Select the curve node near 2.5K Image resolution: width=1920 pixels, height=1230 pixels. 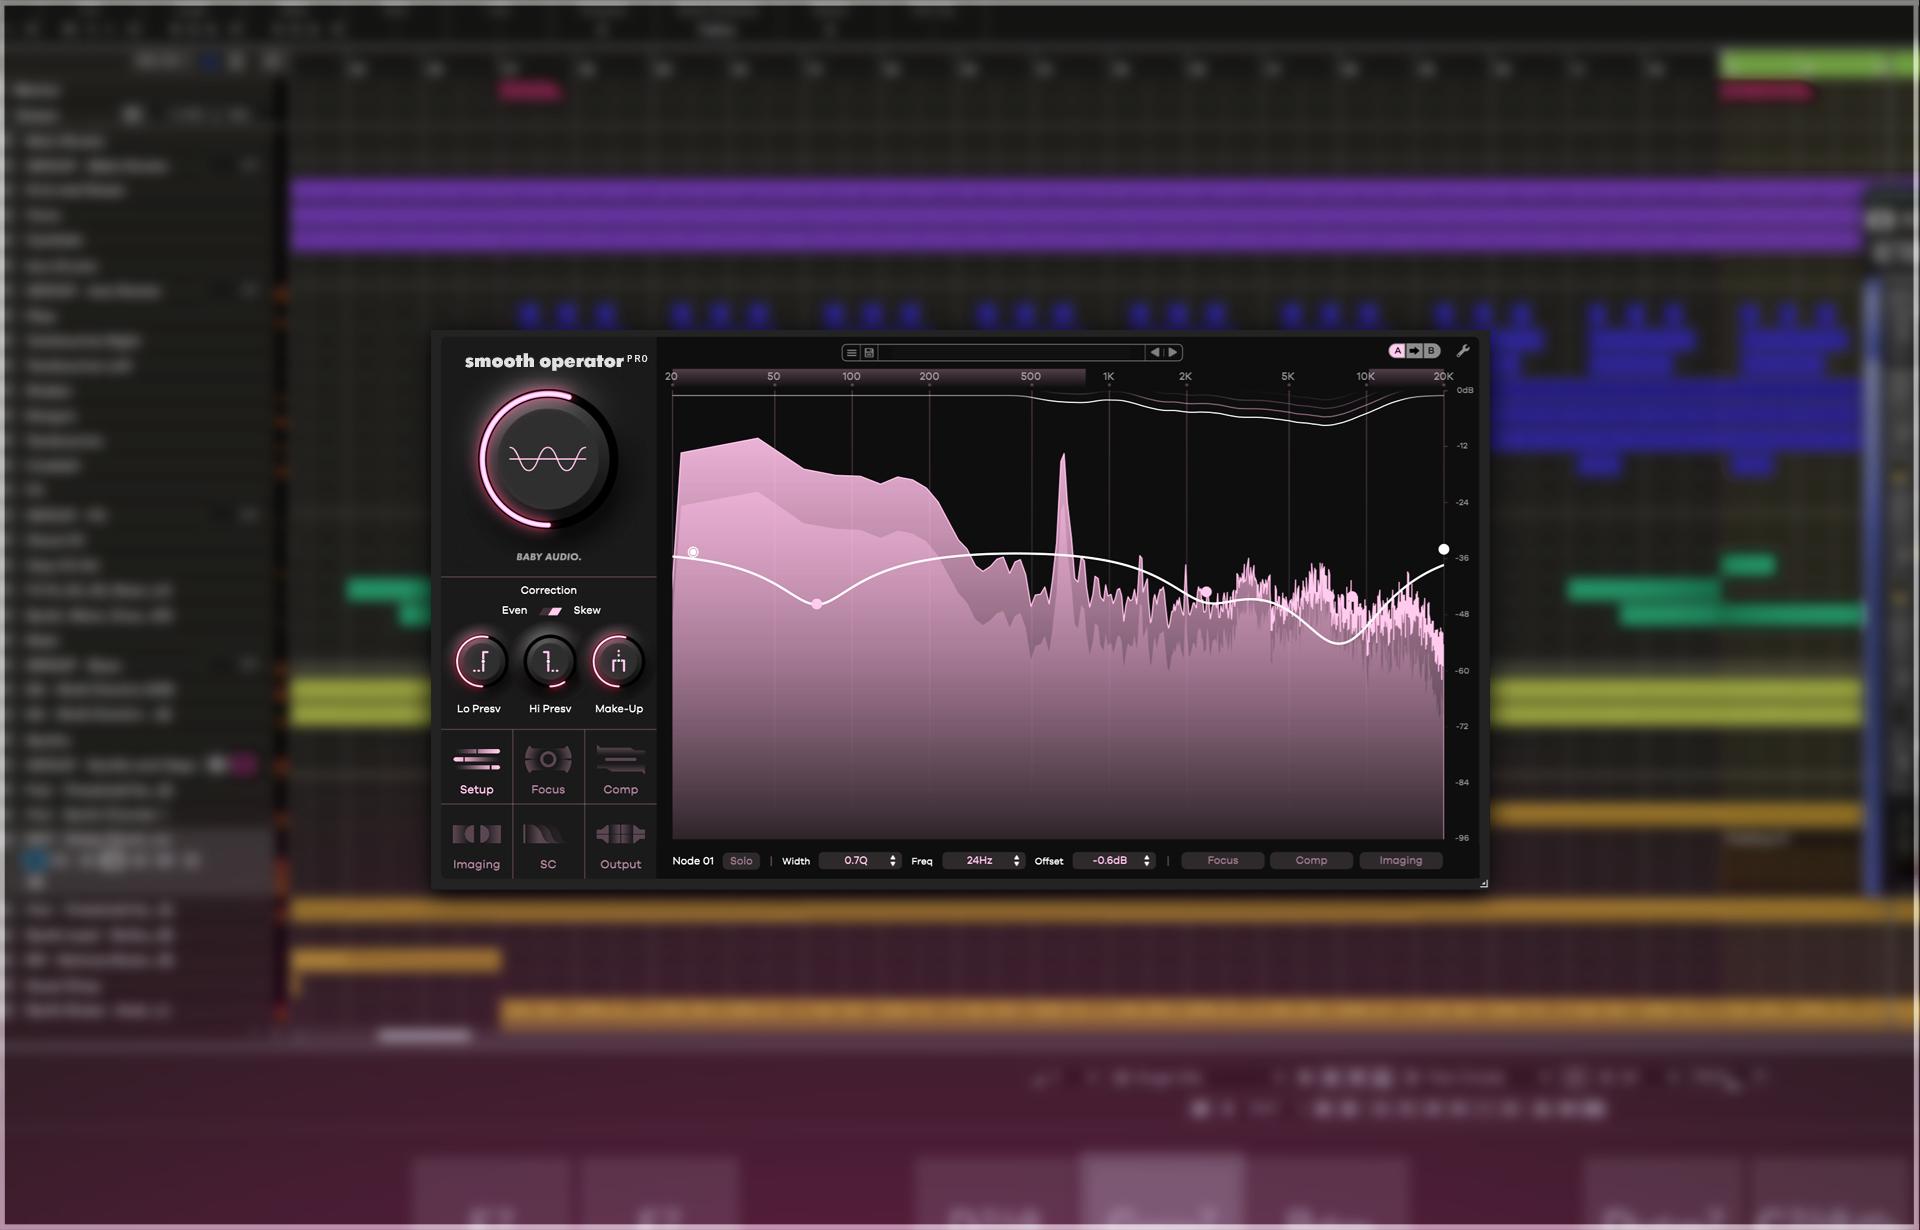(x=1206, y=592)
